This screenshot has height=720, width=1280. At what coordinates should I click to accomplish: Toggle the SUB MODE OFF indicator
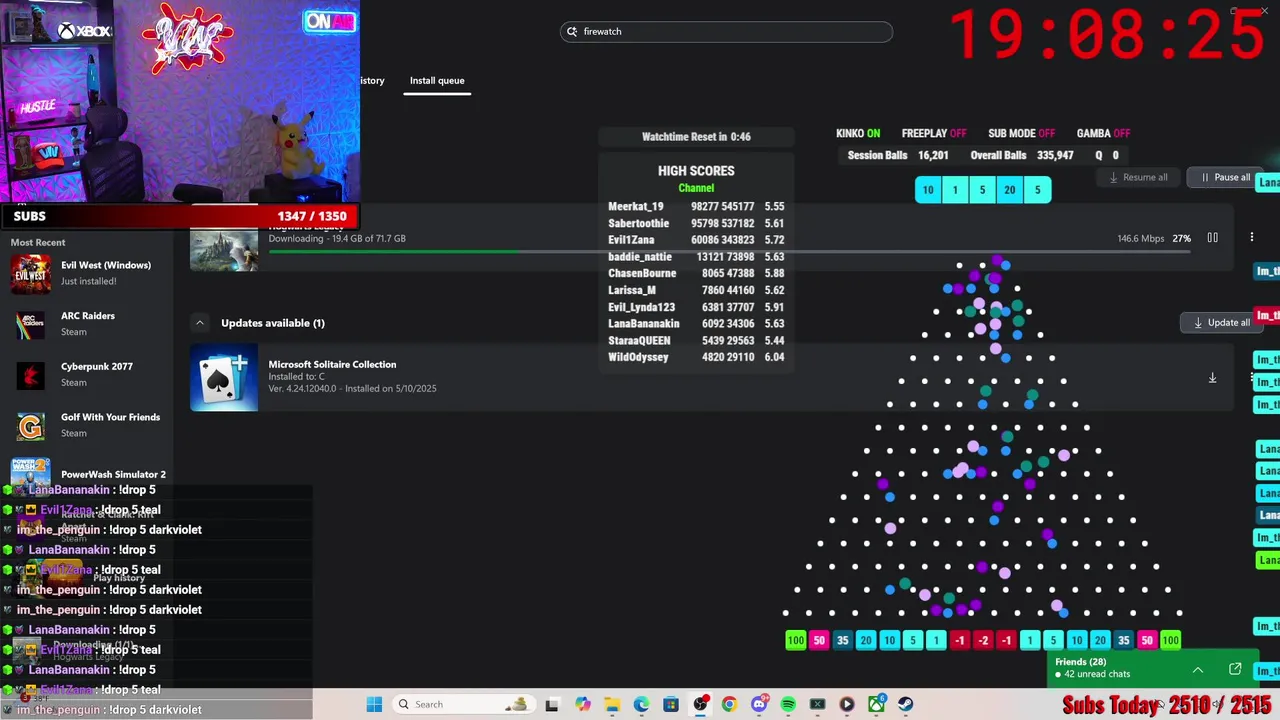(1021, 133)
